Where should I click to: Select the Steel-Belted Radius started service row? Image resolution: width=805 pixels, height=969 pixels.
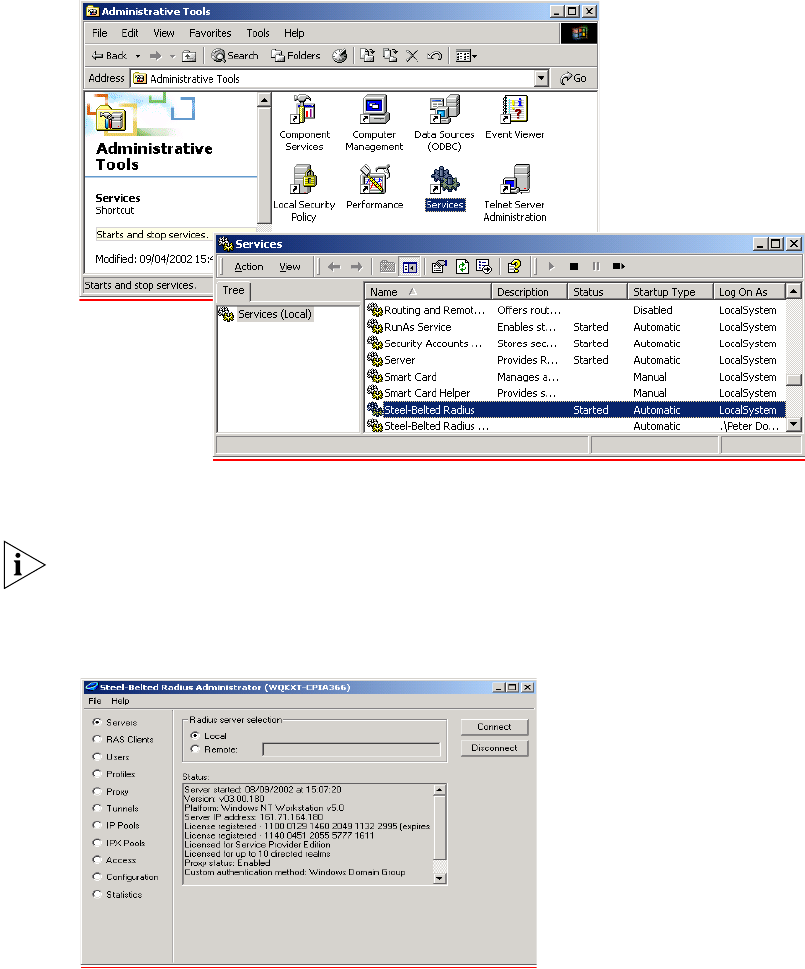(x=575, y=410)
